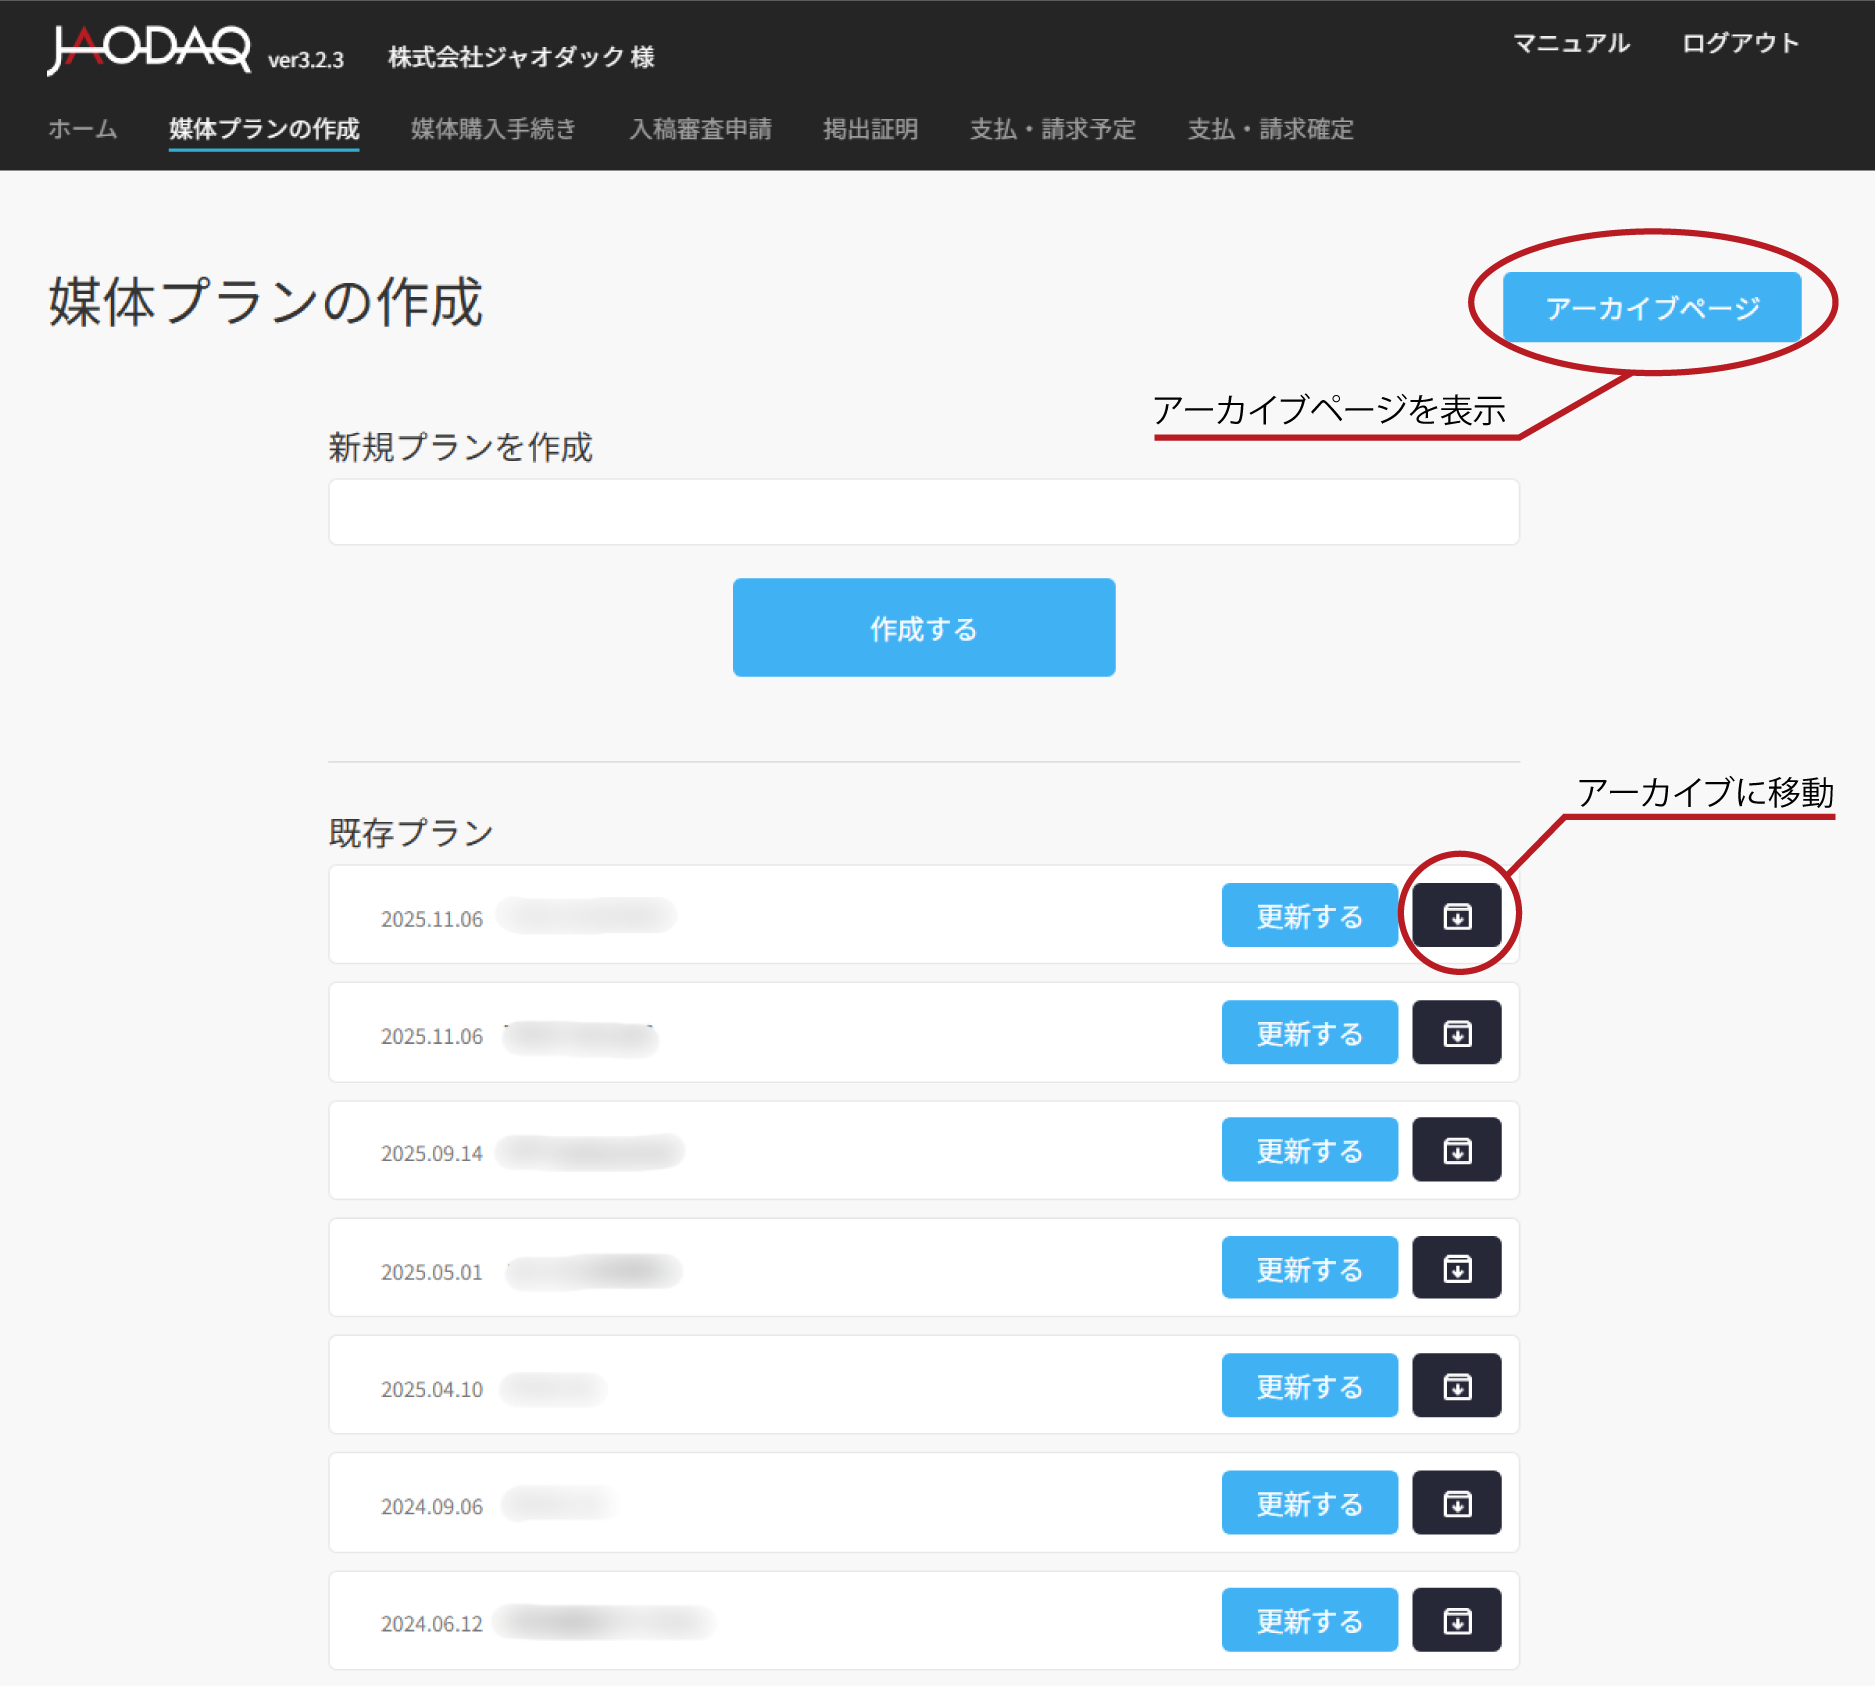The height and width of the screenshot is (1687, 1876).
Task: Select the 媒体プランの作成 tab
Action: coord(264,129)
